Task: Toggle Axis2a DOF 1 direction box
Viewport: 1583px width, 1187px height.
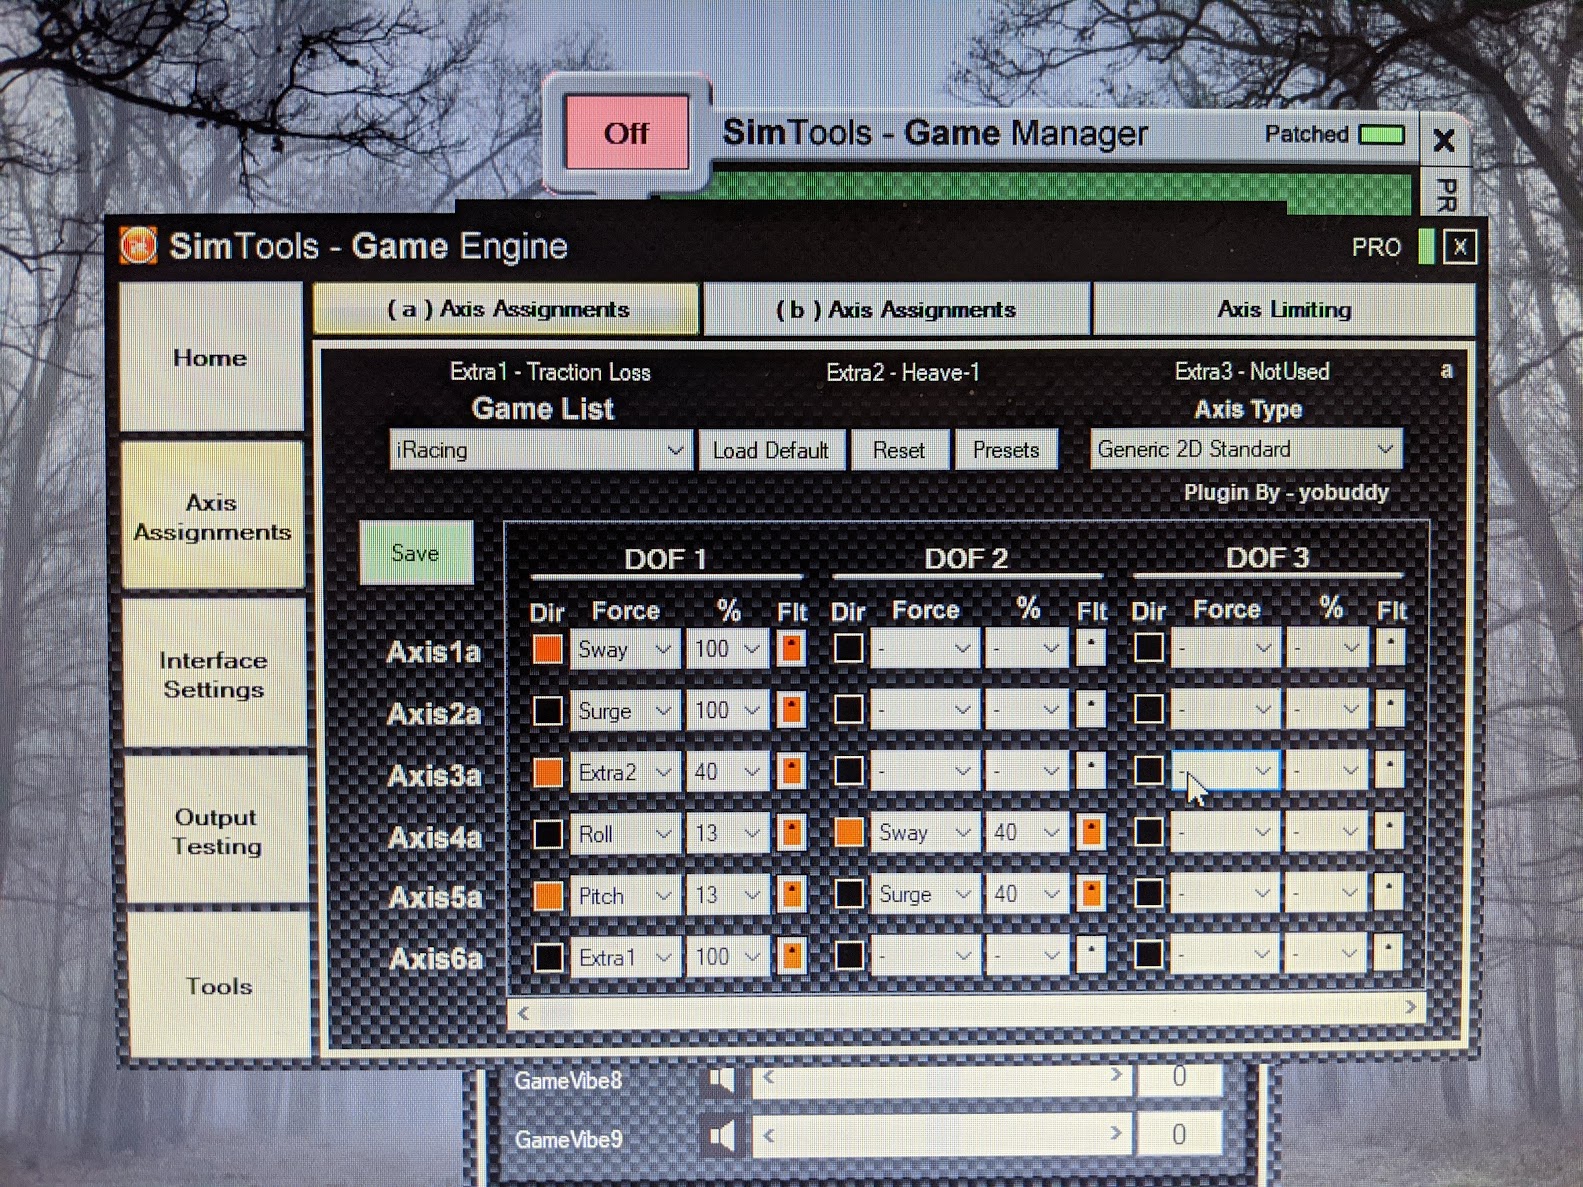Action: coord(548,711)
